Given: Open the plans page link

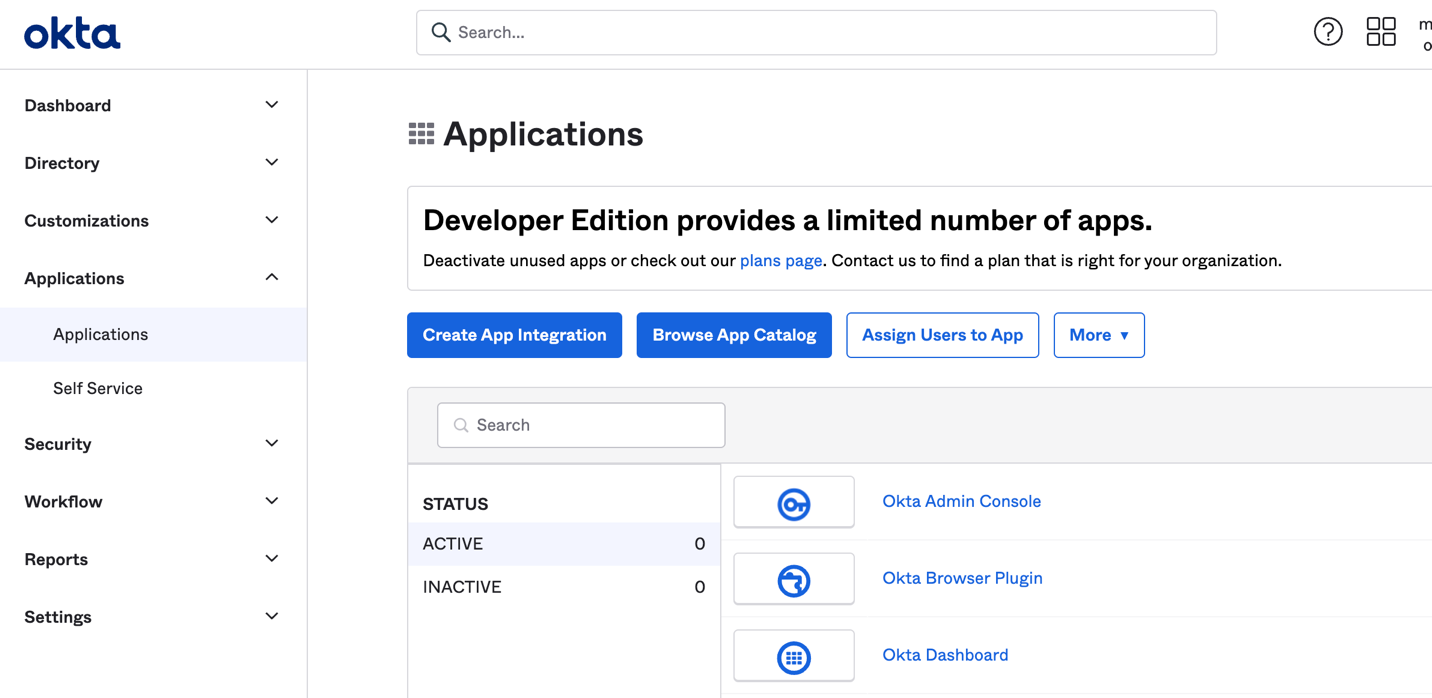Looking at the screenshot, I should point(780,260).
